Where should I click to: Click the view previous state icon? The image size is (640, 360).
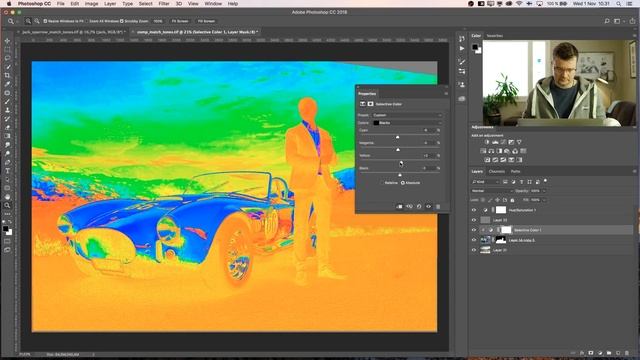409,207
